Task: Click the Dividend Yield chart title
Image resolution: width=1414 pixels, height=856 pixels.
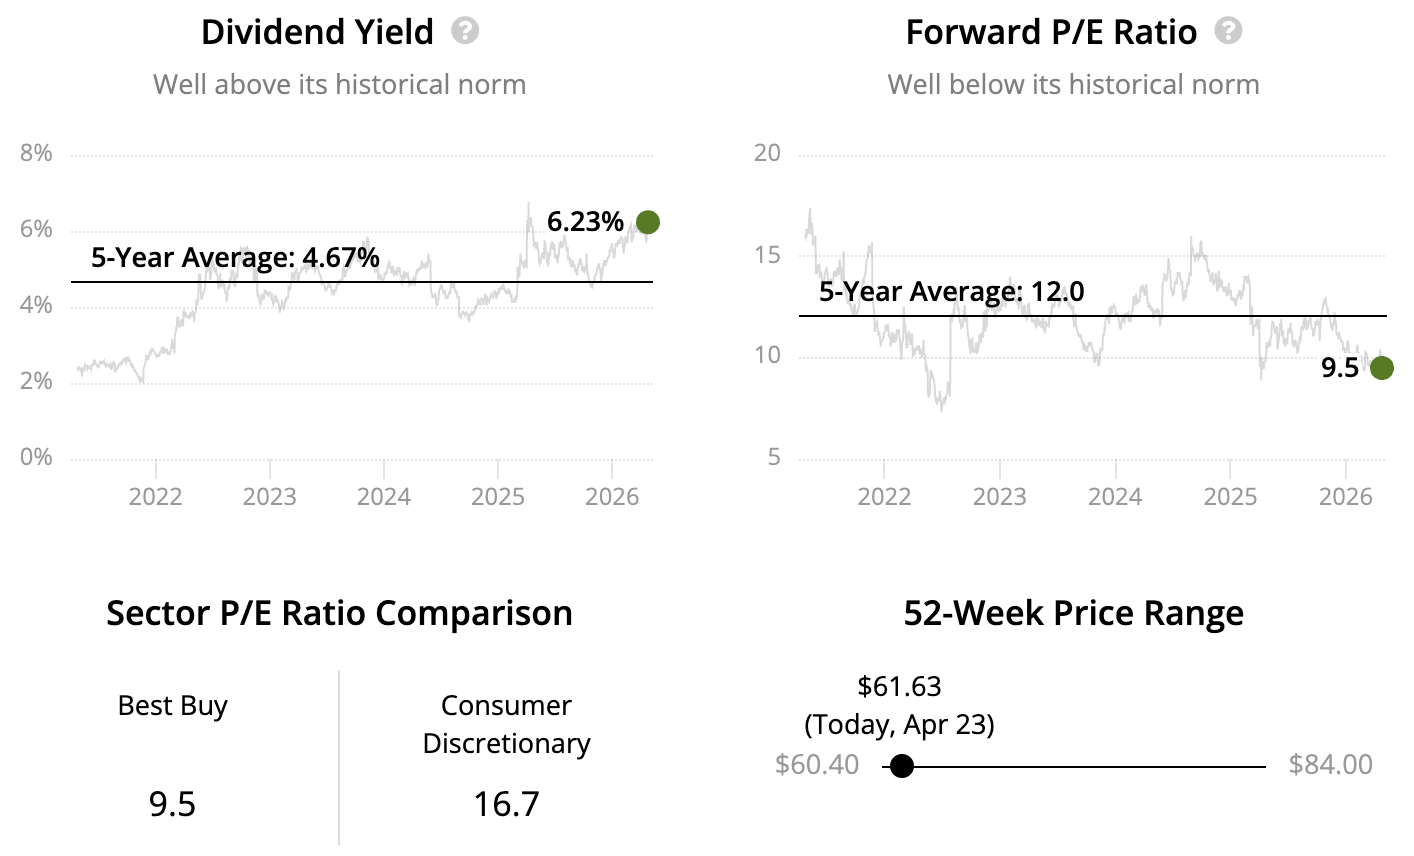Action: [x=317, y=32]
